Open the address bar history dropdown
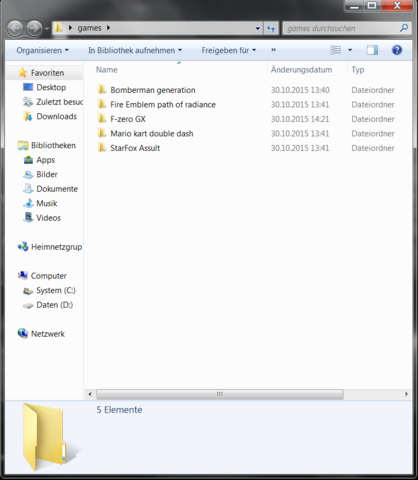This screenshot has width=418, height=480. [x=258, y=28]
